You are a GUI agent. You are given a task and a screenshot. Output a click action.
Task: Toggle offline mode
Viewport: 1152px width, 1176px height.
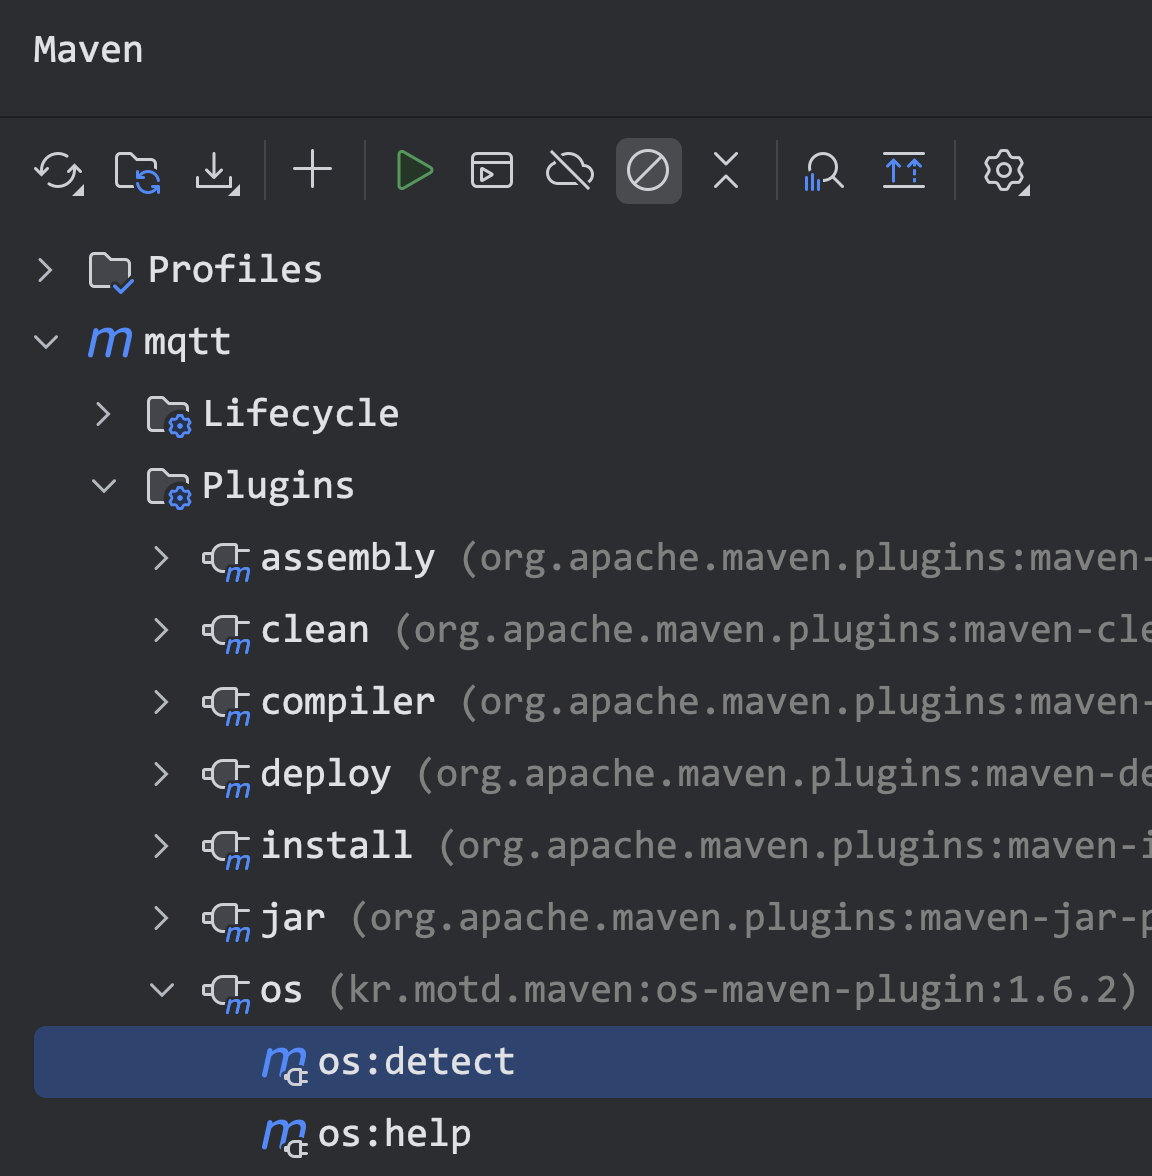[569, 170]
